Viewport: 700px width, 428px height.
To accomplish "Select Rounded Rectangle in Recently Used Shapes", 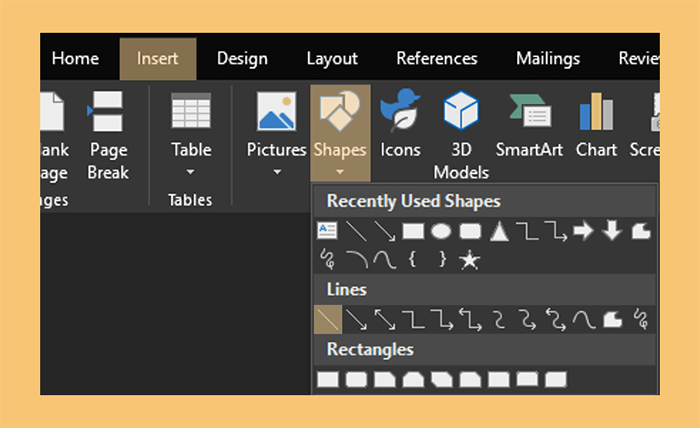I will 470,231.
